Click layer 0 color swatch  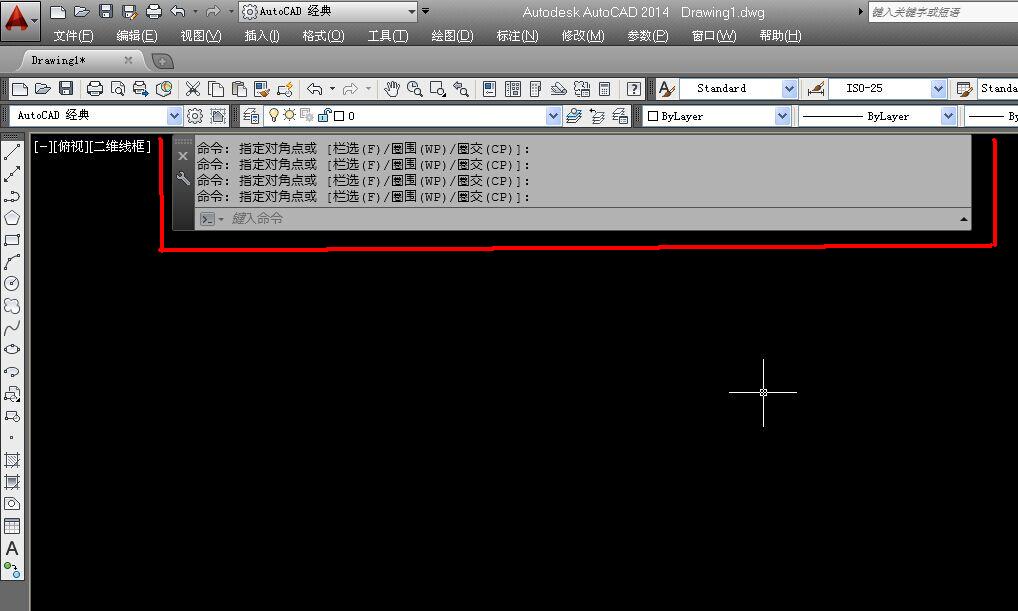pyautogui.click(x=339, y=116)
